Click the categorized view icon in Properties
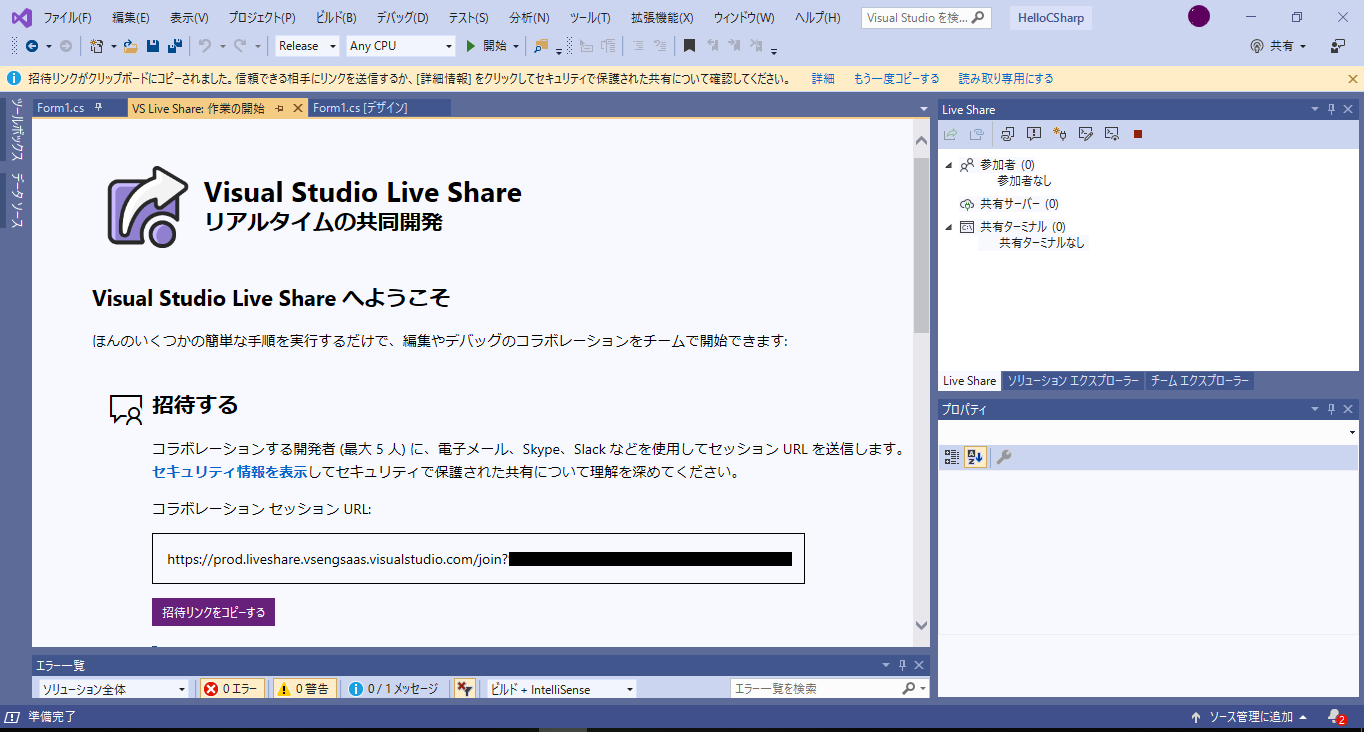 pos(952,457)
